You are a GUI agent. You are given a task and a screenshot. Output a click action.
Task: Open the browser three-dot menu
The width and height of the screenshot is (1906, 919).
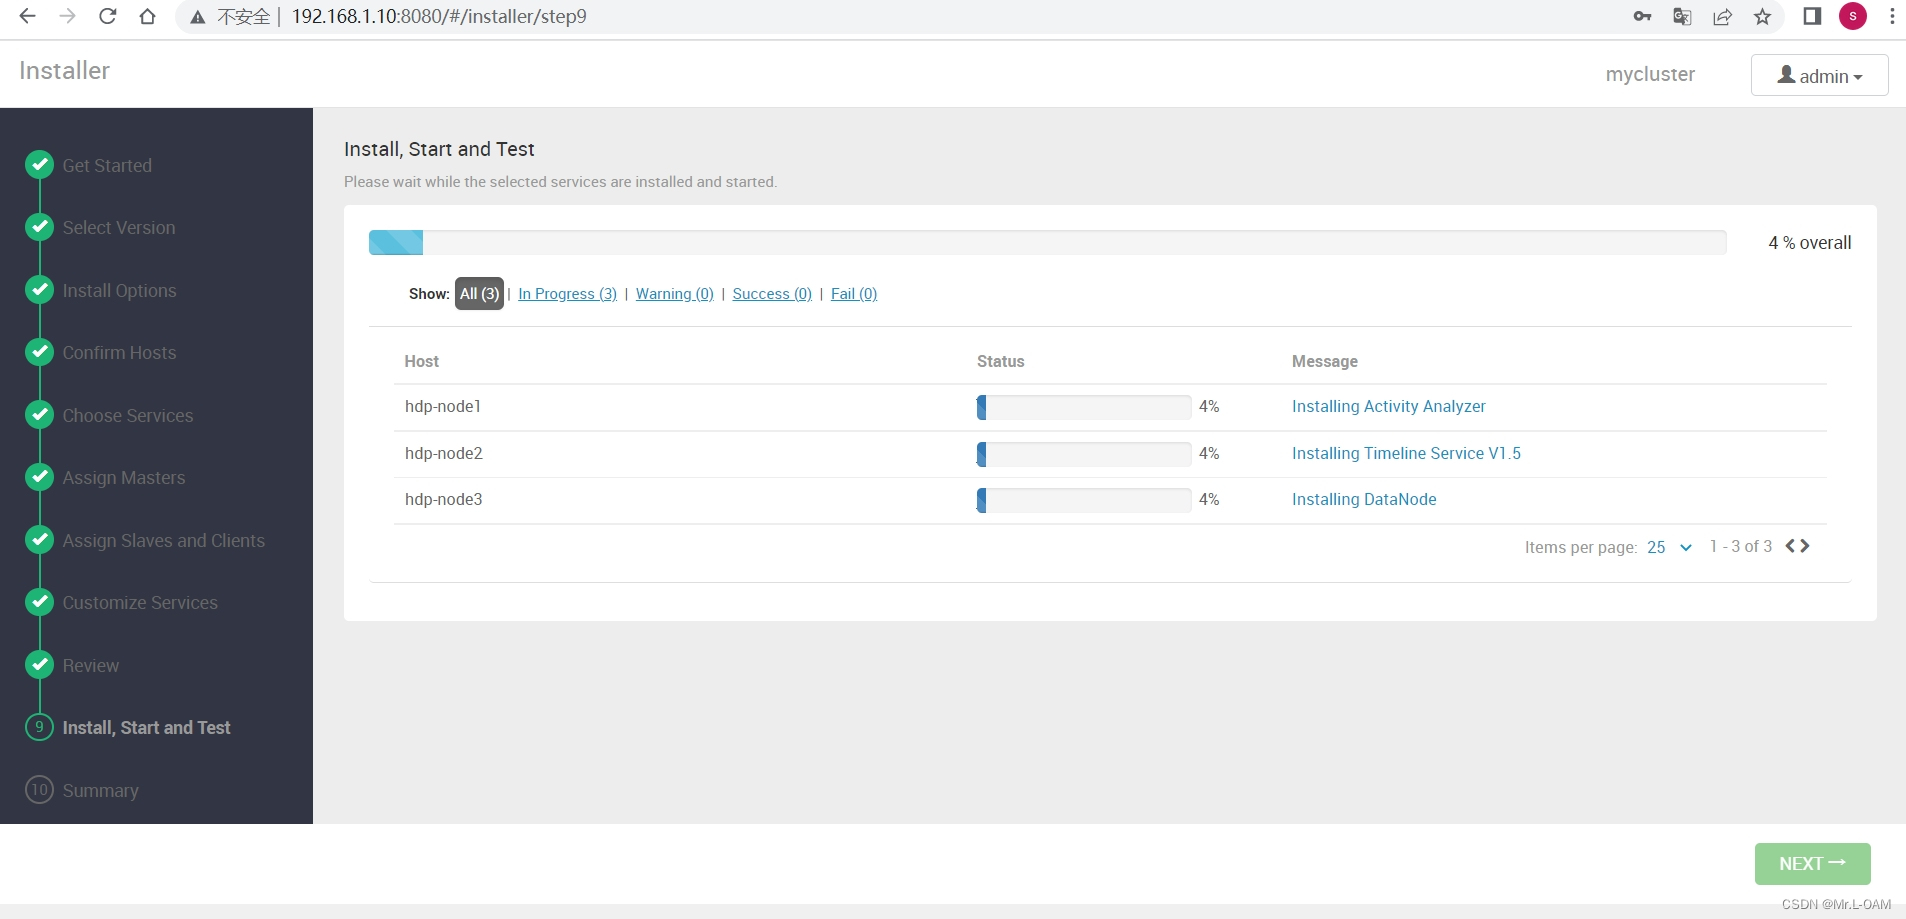[1892, 16]
